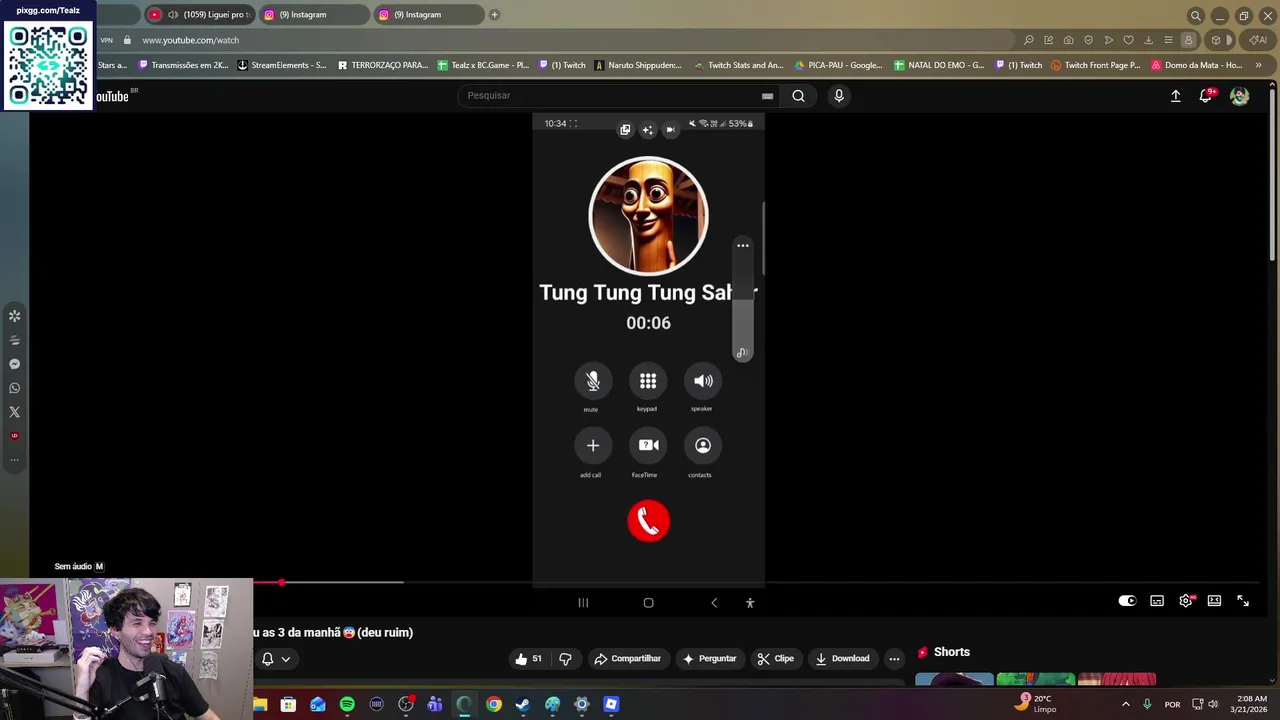Viewport: 1280px width, 720px height.
Task: Open the Messenger icon in the Opera sidebar
Action: pyautogui.click(x=14, y=364)
